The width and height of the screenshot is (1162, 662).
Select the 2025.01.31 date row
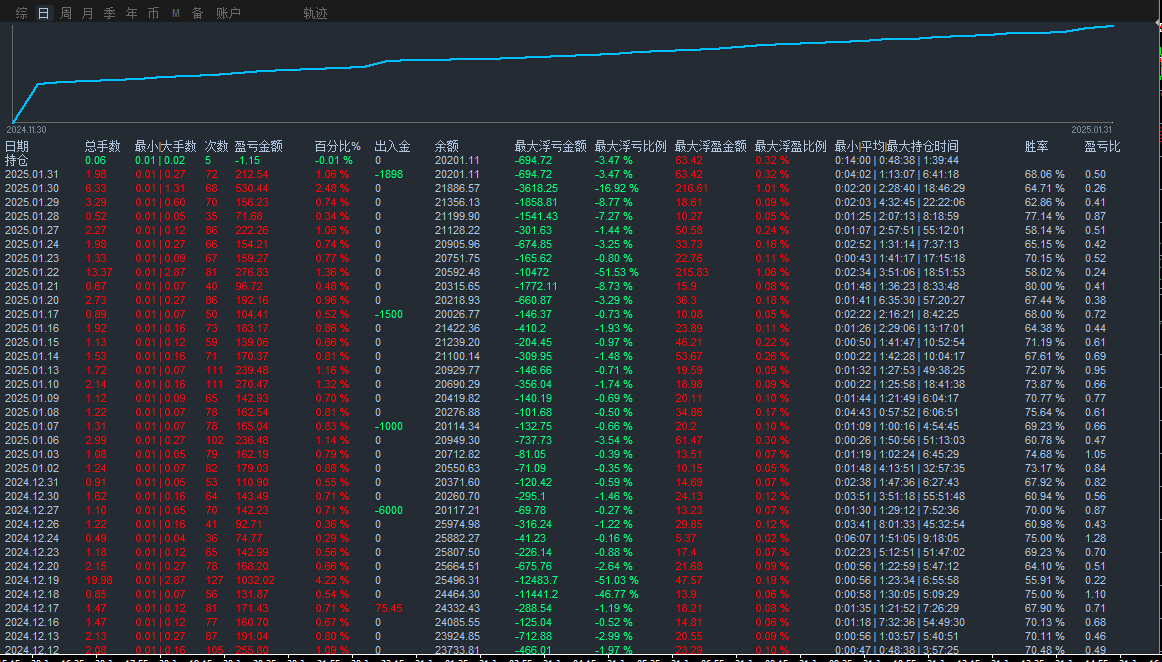(x=31, y=174)
